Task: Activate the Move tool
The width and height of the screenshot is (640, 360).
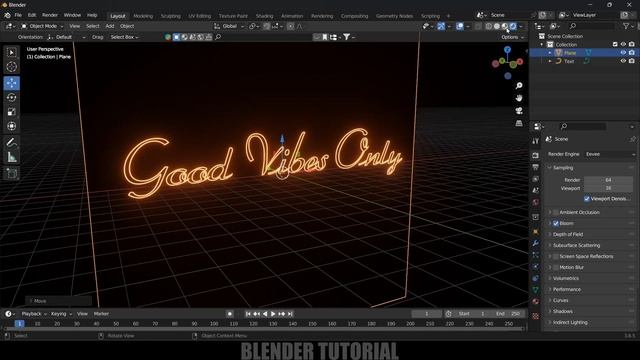Action: pos(11,83)
